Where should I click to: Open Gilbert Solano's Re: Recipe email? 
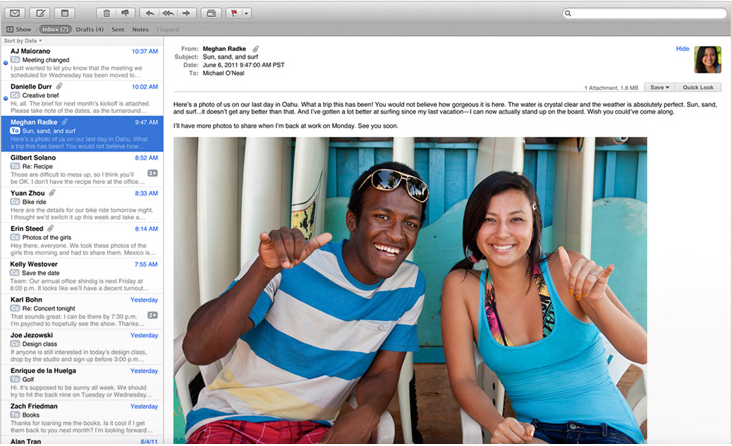point(82,170)
